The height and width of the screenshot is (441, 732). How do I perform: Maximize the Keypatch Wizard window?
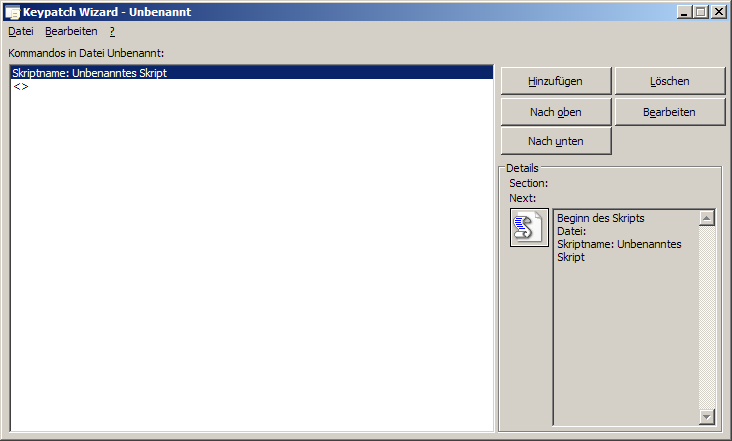point(700,12)
